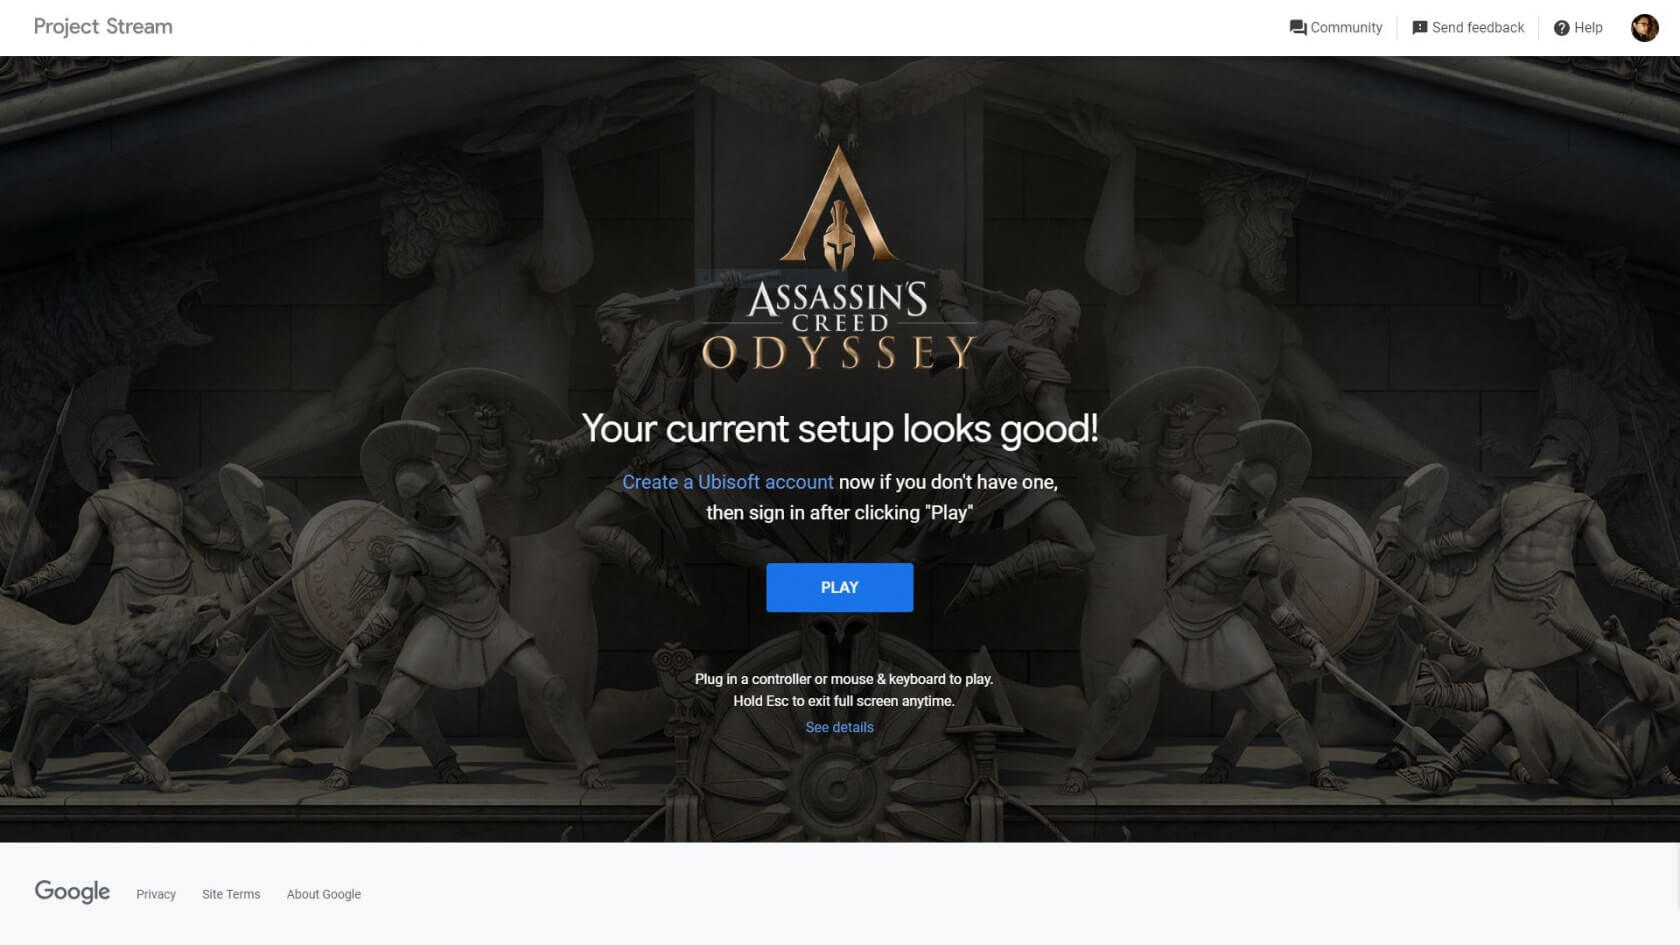The image size is (1680, 945).
Task: Open the user profile avatar
Action: coord(1644,28)
